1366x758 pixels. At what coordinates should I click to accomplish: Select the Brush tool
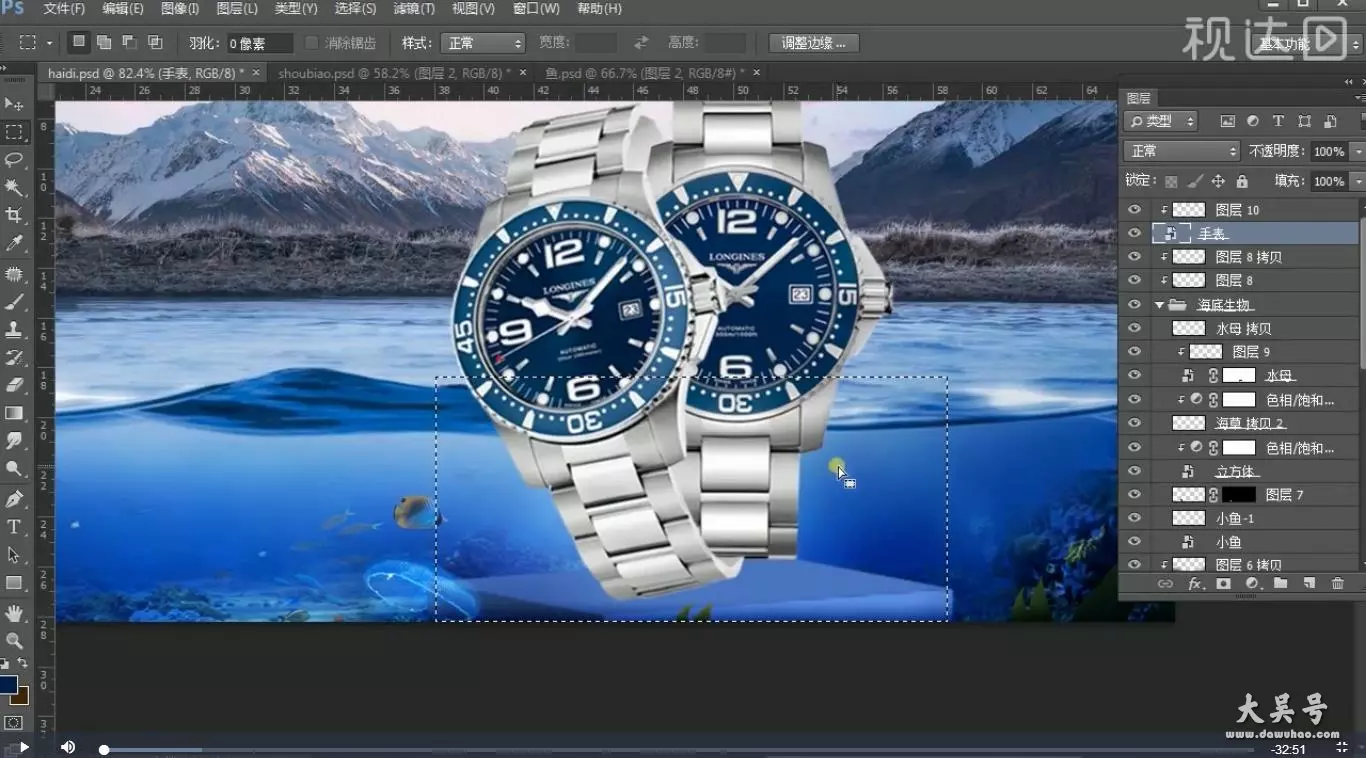click(x=14, y=302)
